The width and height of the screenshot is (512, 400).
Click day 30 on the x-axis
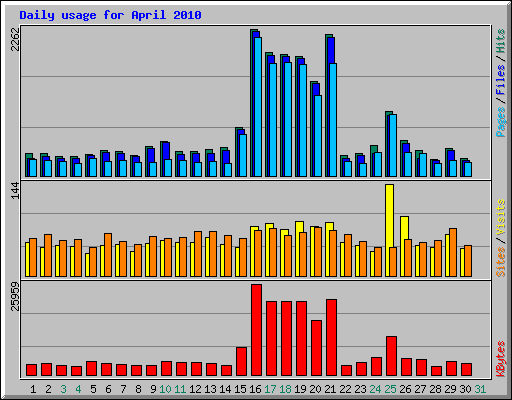[x=465, y=389]
